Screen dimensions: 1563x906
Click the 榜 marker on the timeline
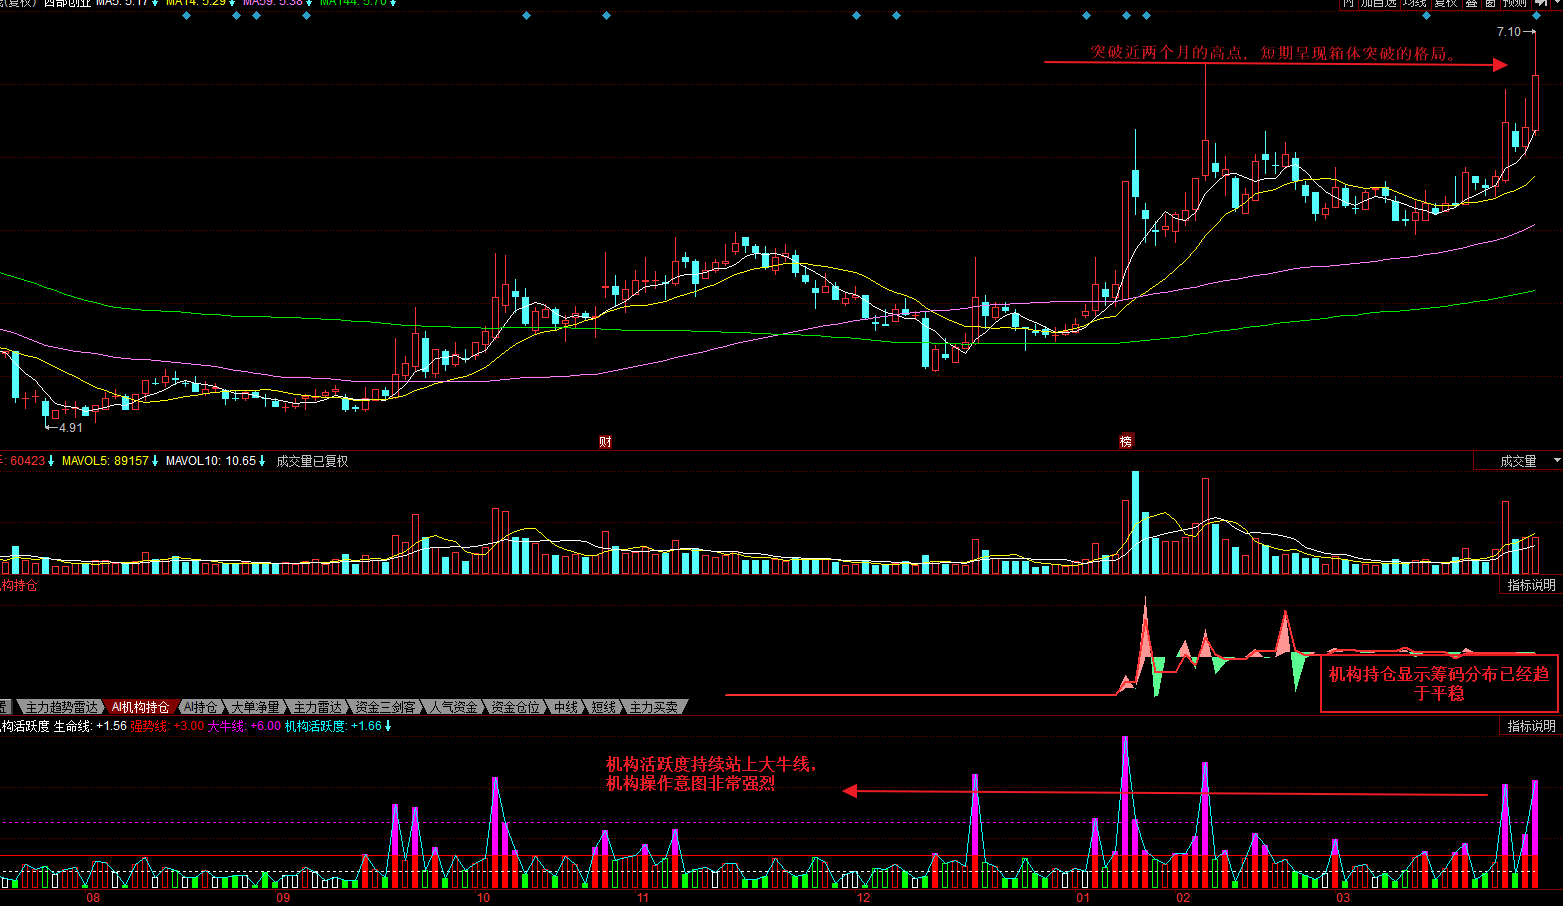tap(1126, 442)
